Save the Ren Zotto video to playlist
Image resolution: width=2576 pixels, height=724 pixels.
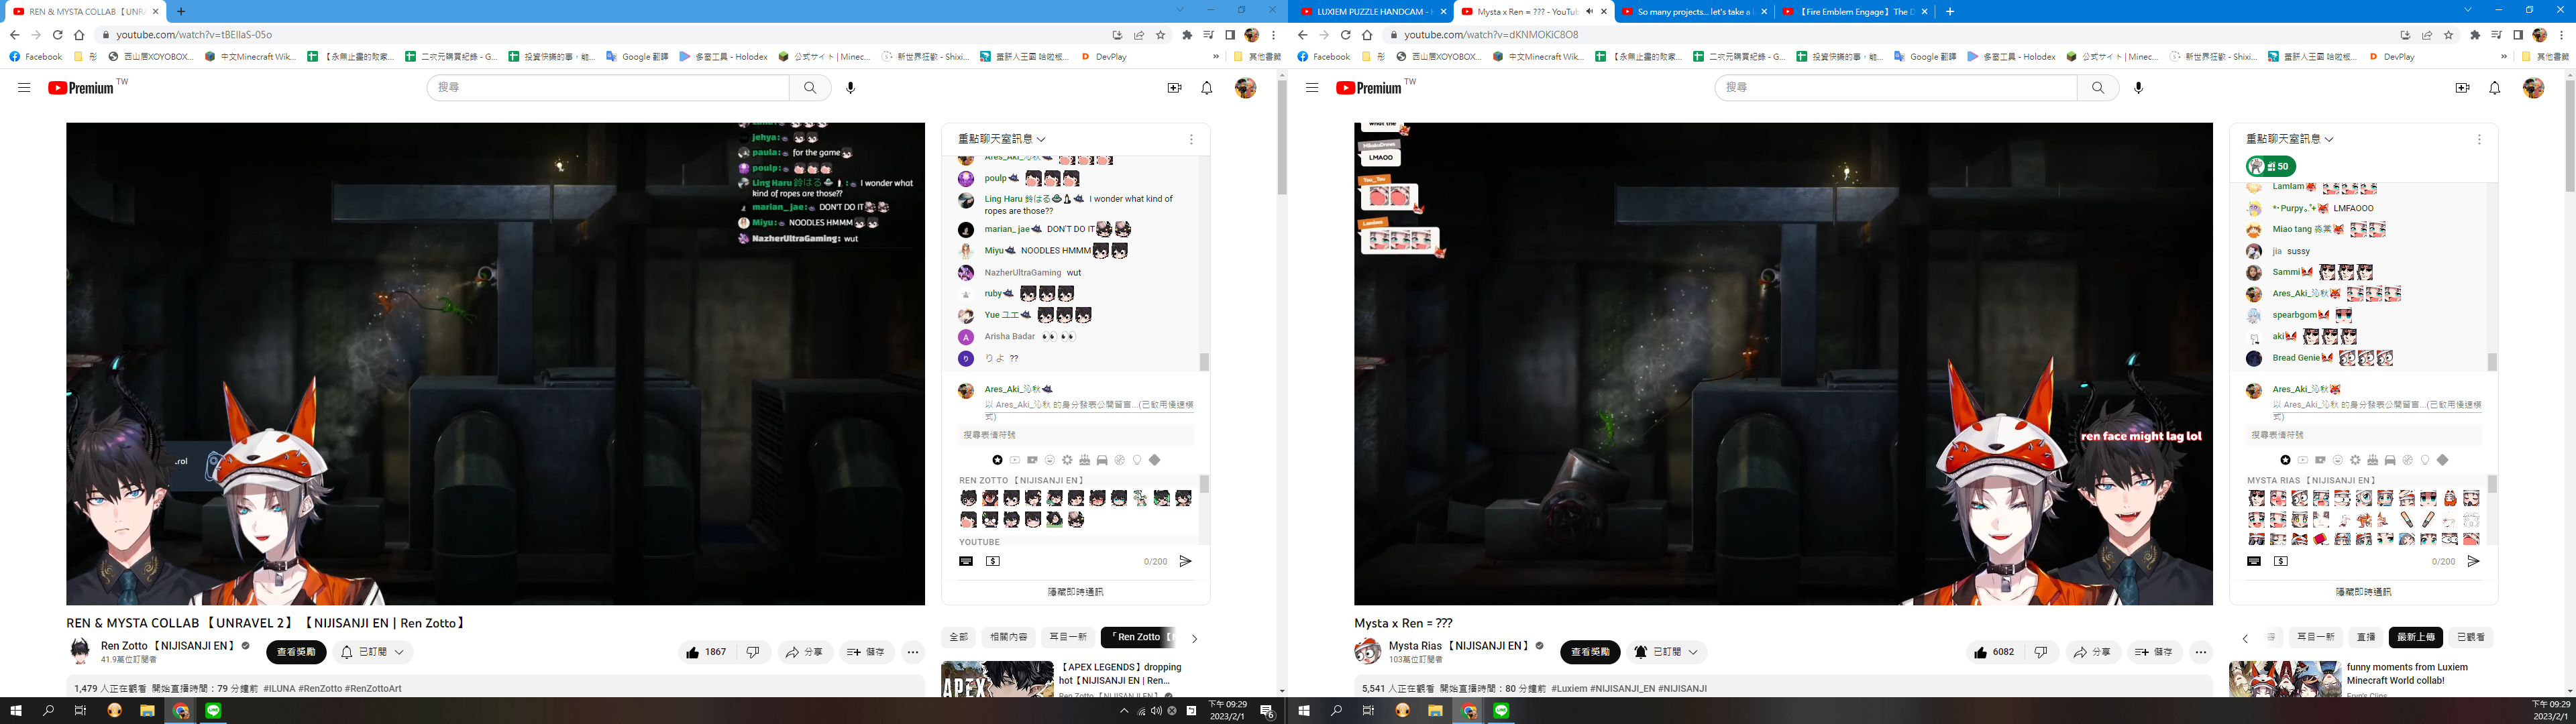pos(866,652)
